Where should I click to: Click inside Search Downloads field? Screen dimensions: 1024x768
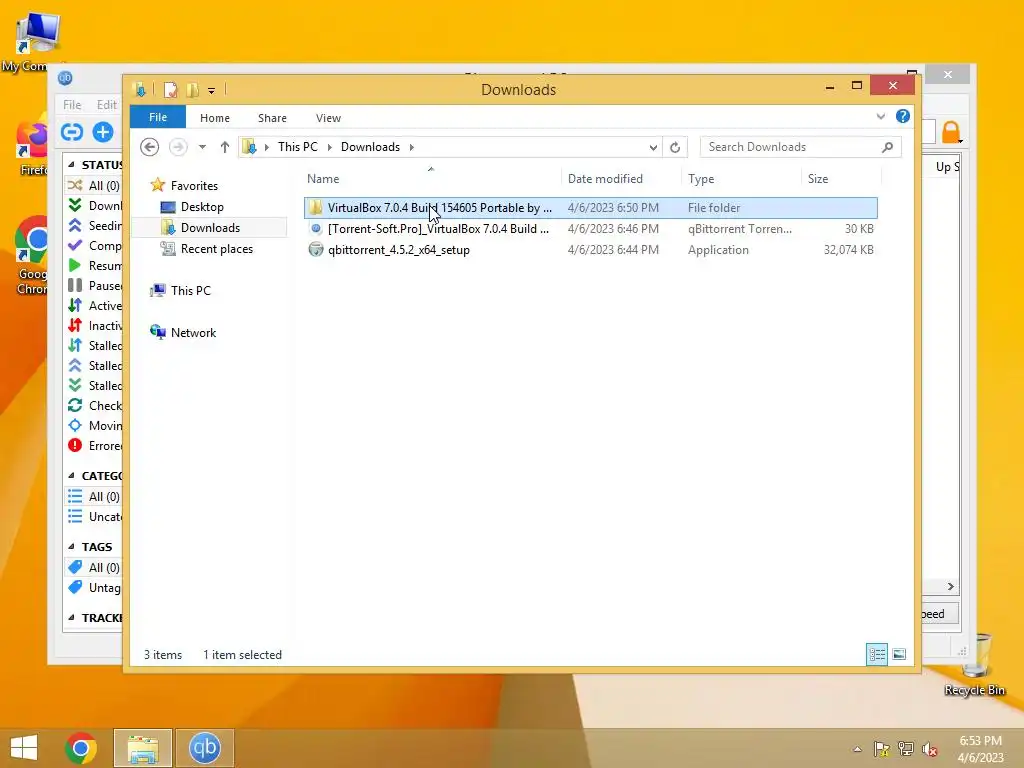click(x=792, y=147)
